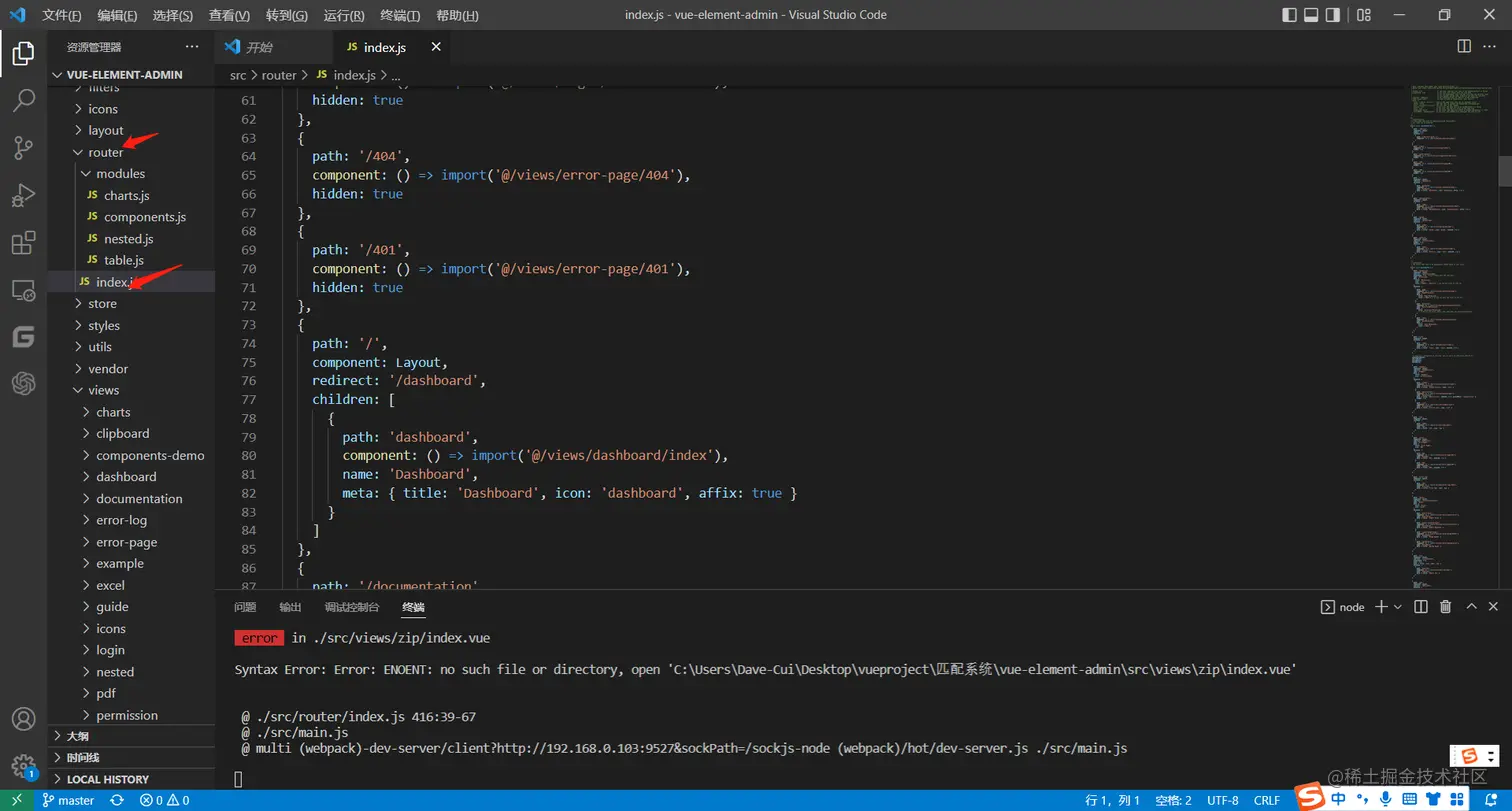Viewport: 1512px width, 811px height.
Task: Synchronize changes in the status bar
Action: [x=117, y=800]
